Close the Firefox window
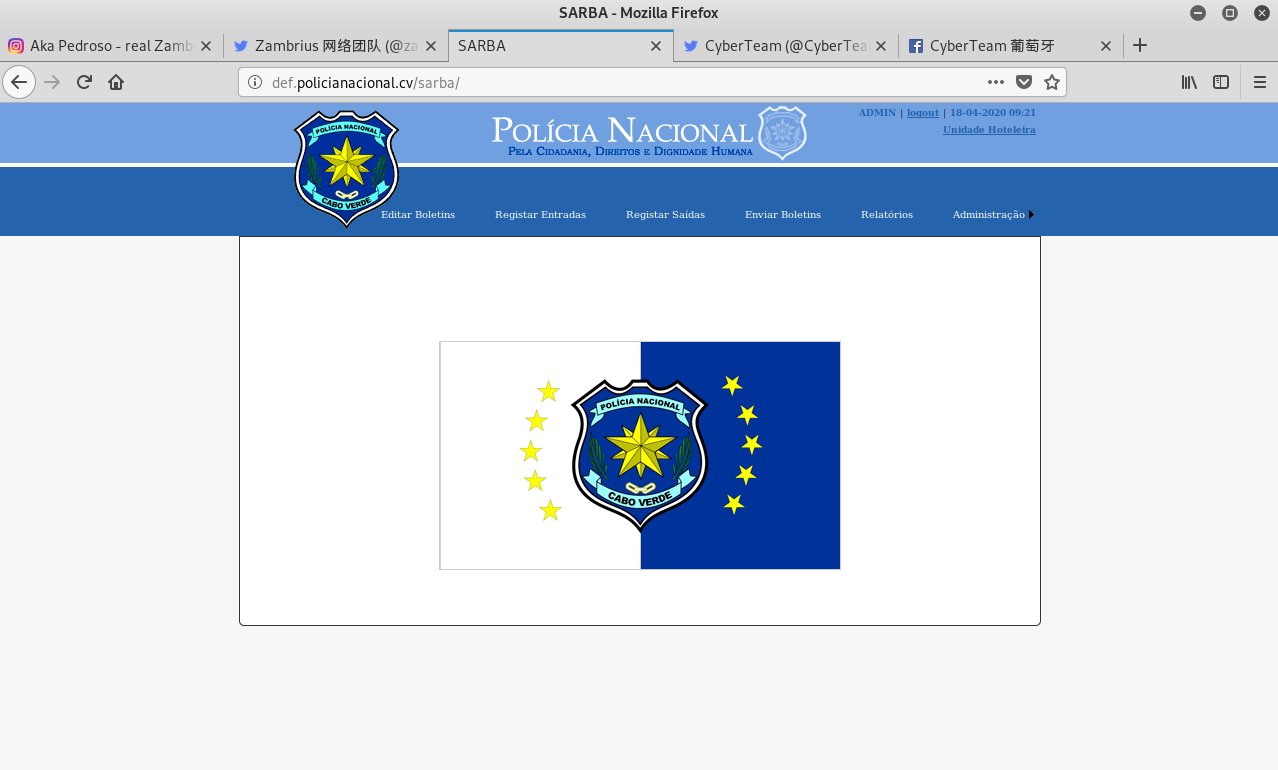This screenshot has height=770, width=1278. tap(1262, 13)
